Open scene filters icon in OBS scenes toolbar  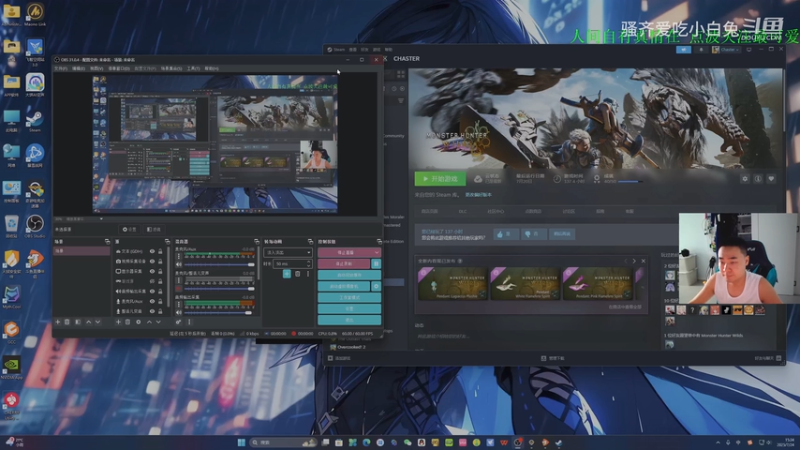point(78,322)
